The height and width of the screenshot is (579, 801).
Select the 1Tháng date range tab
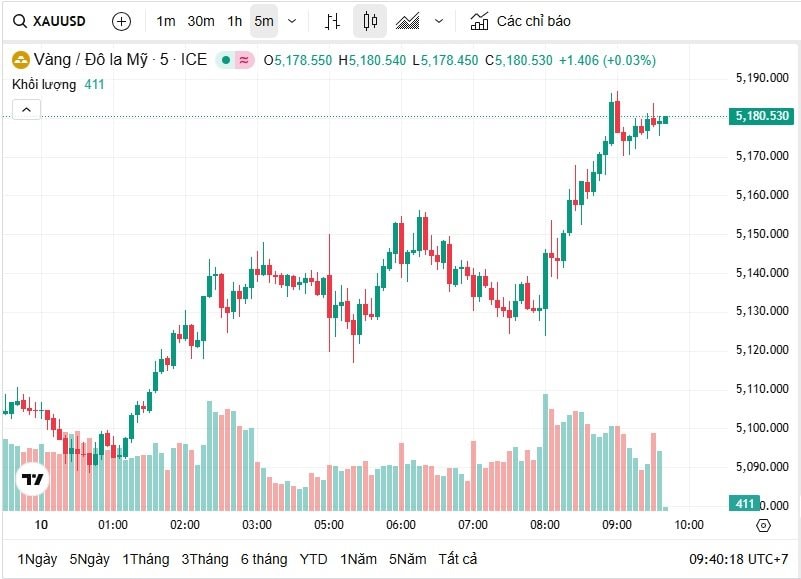[x=145, y=559]
